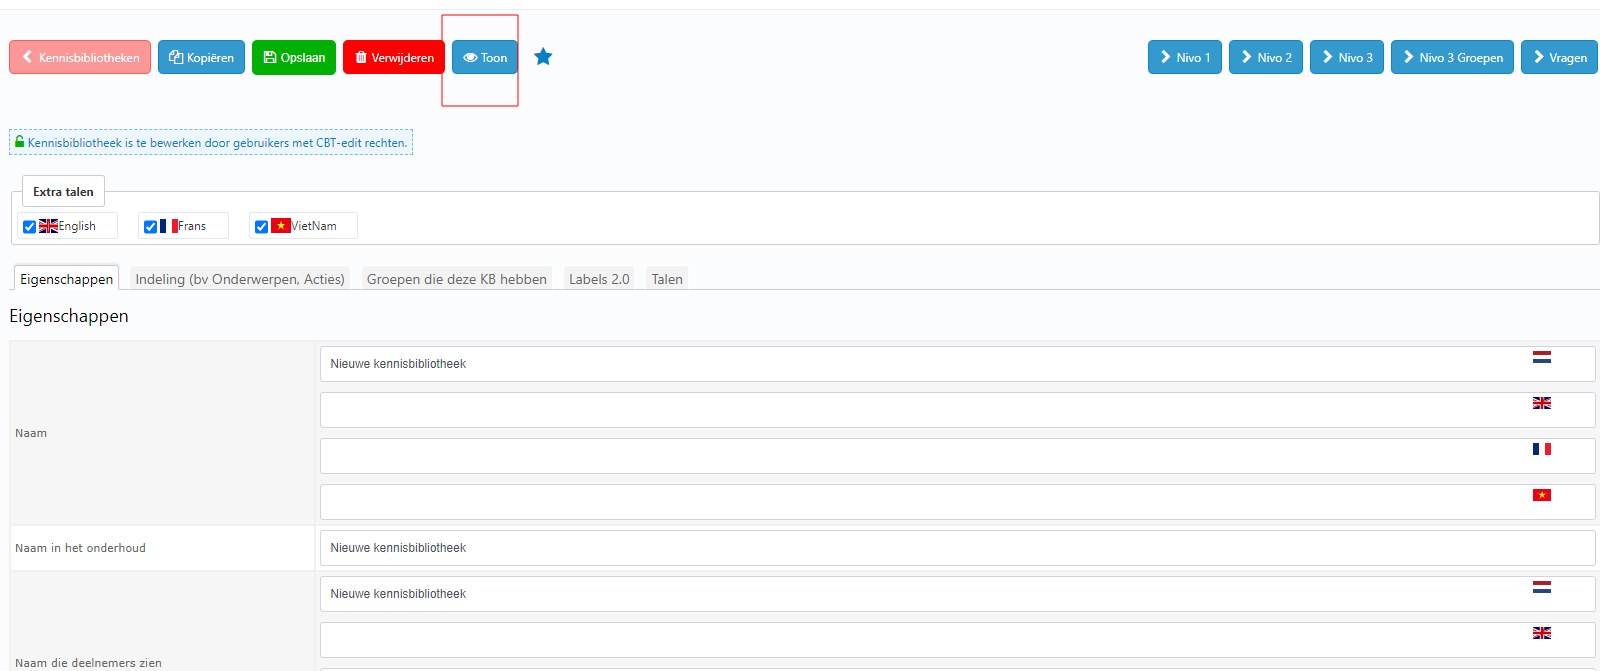
Task: Click the Vietnam flag in fourth Naam field
Action: [1541, 495]
